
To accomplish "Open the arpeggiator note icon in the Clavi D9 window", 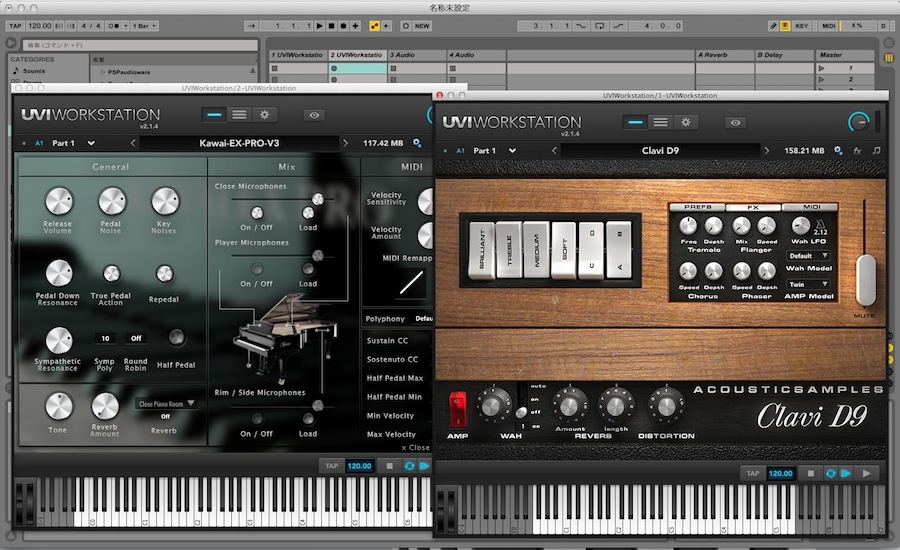I will coord(876,150).
